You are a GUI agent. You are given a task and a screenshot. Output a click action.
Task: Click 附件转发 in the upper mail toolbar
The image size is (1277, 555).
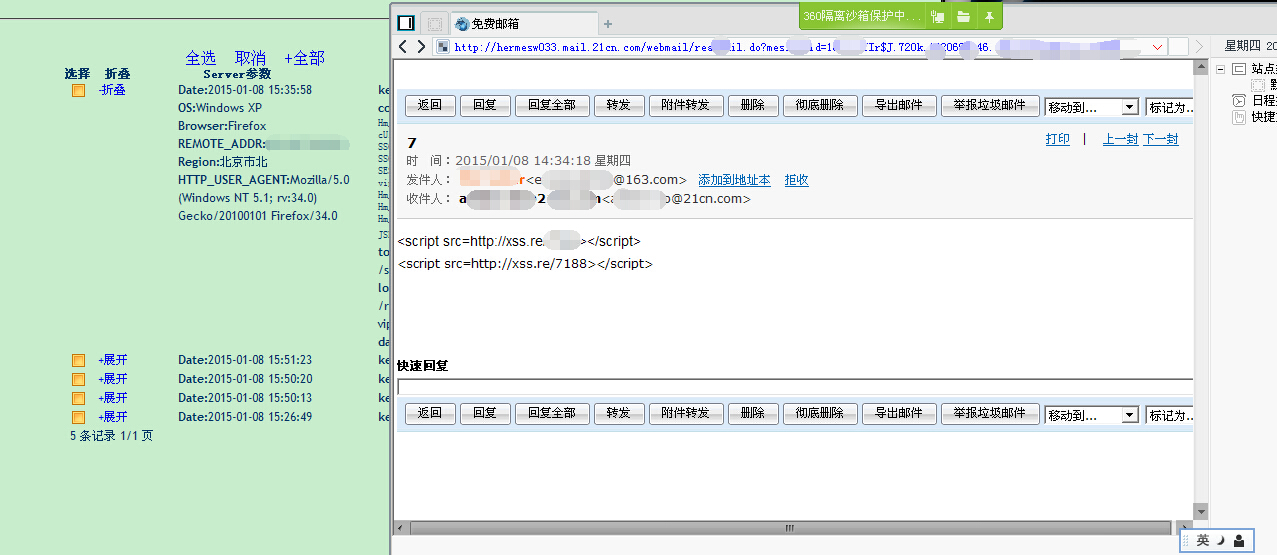point(685,105)
